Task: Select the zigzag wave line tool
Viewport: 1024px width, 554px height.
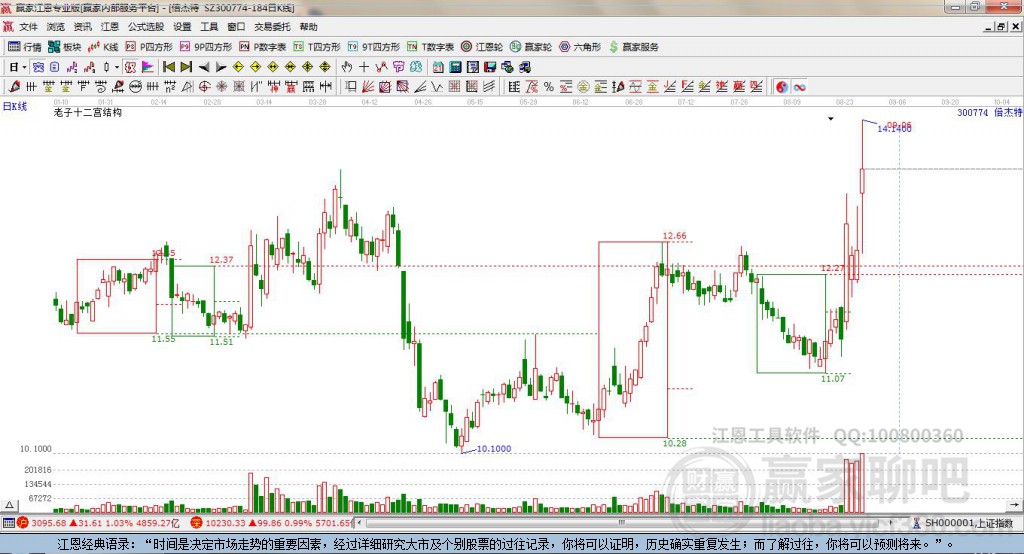Action: (436, 86)
